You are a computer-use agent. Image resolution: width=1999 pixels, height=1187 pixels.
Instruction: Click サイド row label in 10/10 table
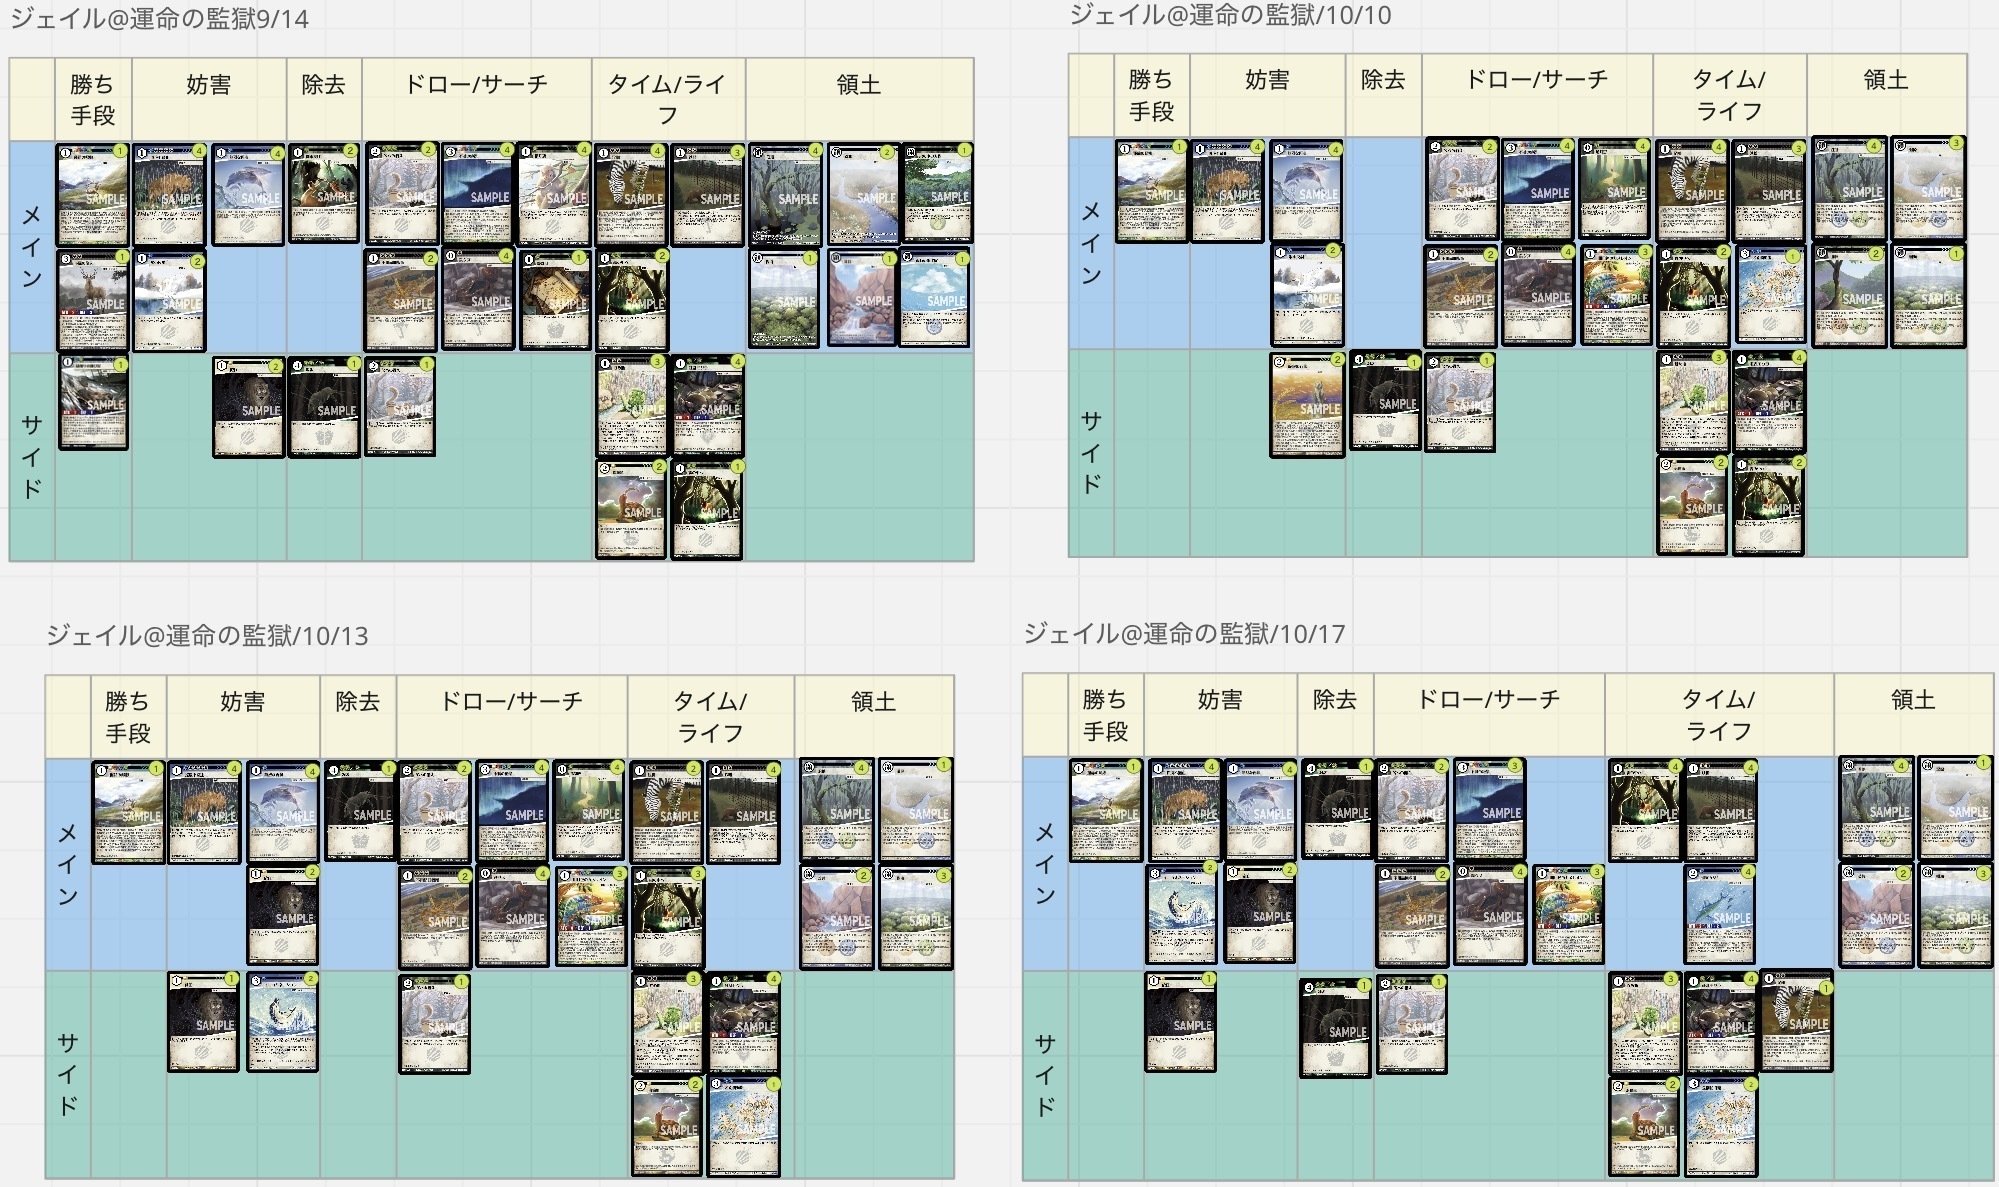pyautogui.click(x=1091, y=453)
